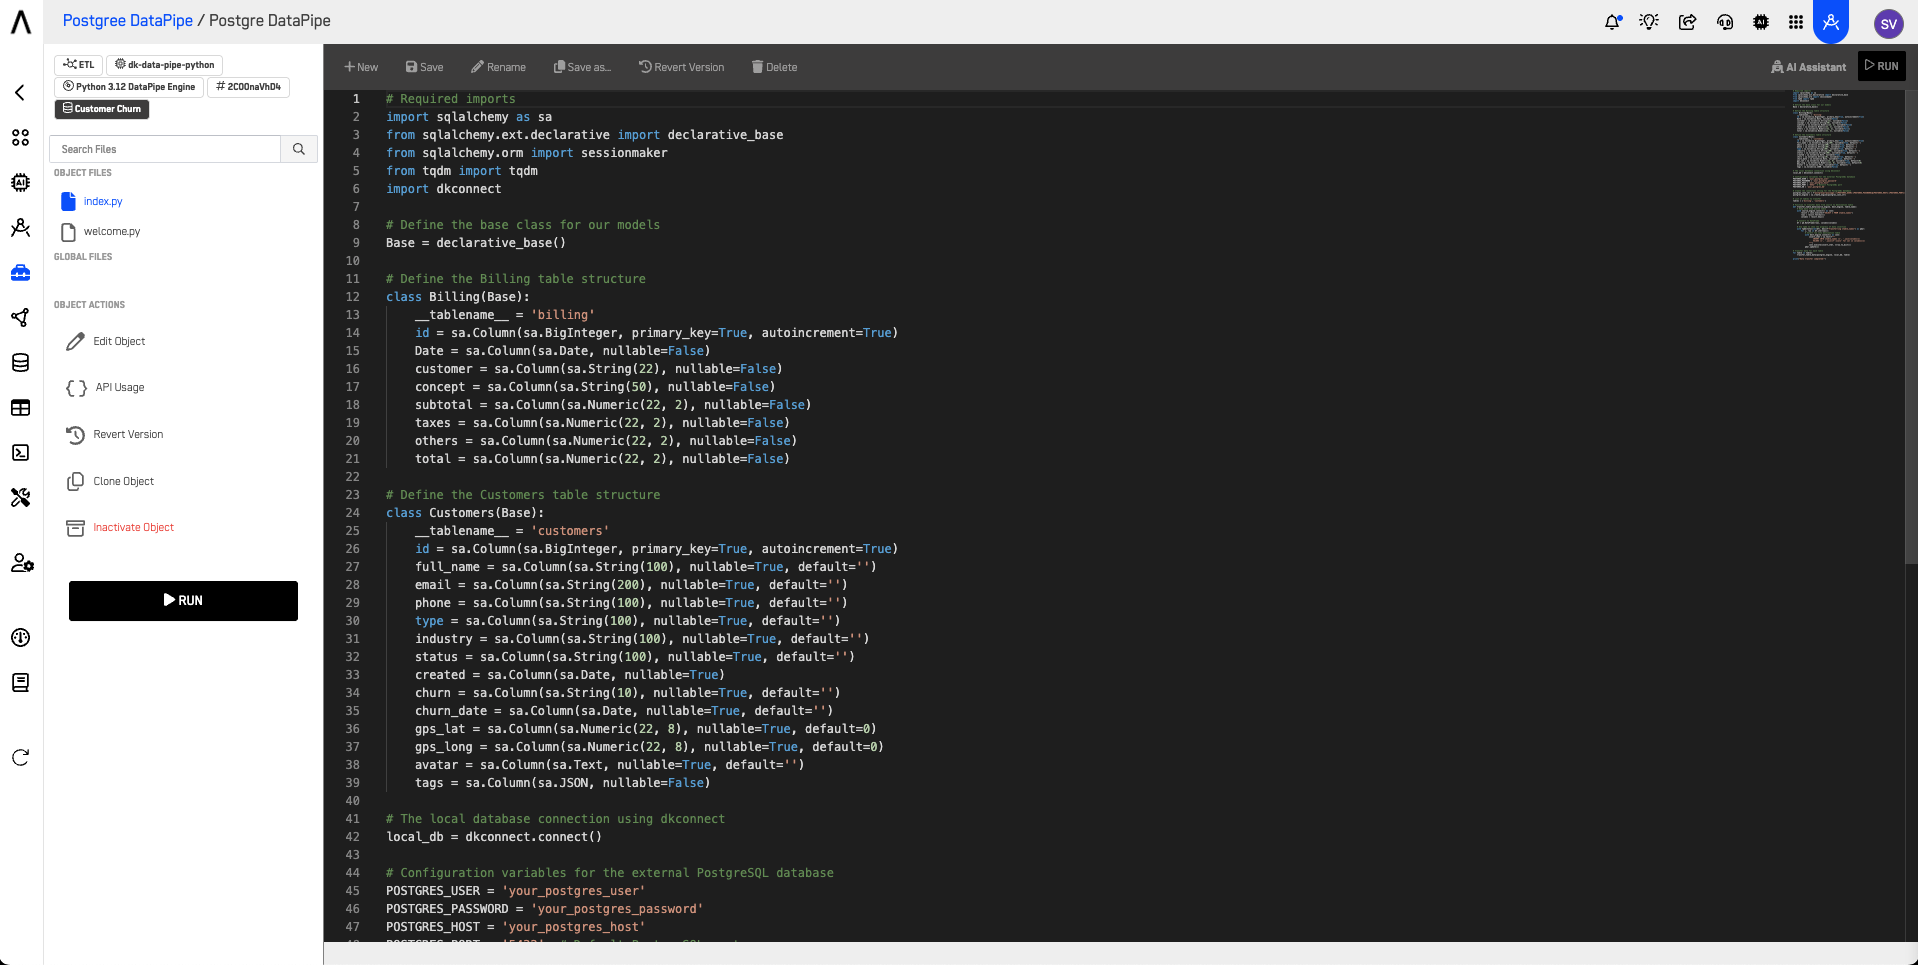Click the refresh icon in sidebar

pyautogui.click(x=20, y=758)
